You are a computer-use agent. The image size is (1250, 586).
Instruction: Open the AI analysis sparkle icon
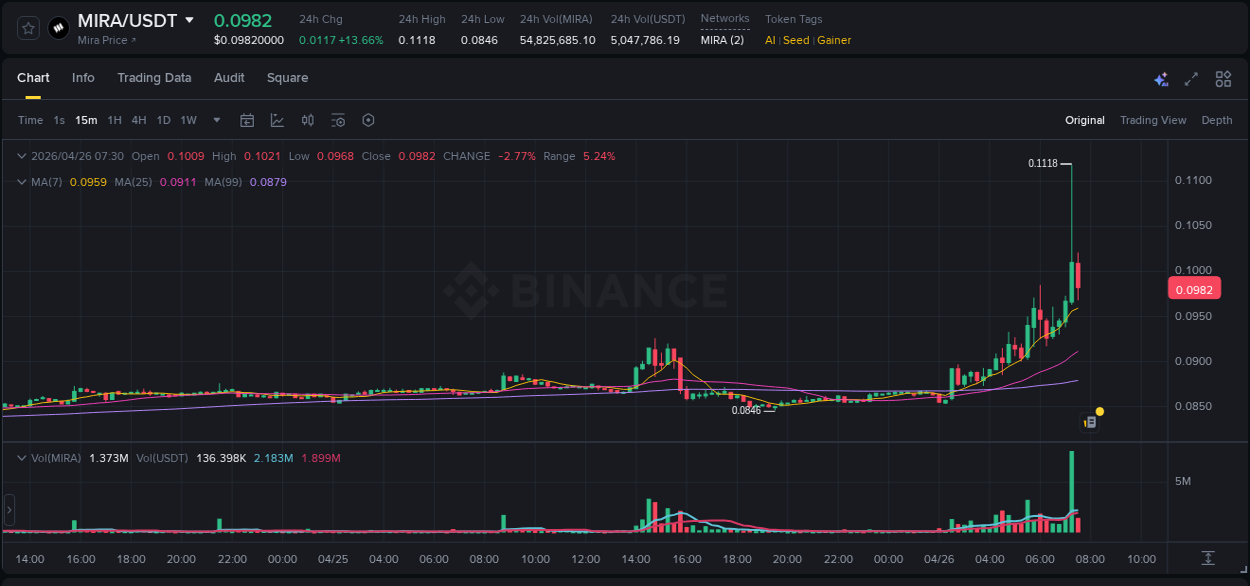[x=1160, y=79]
